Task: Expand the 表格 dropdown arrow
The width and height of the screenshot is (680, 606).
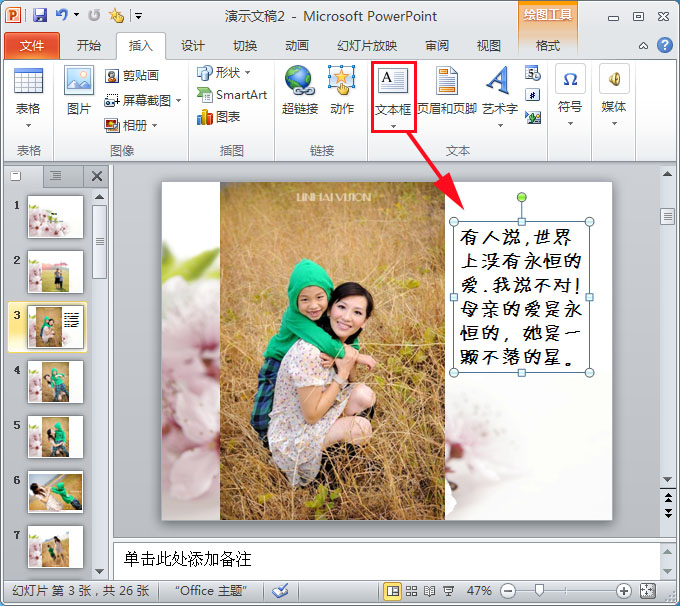Action: click(x=28, y=125)
